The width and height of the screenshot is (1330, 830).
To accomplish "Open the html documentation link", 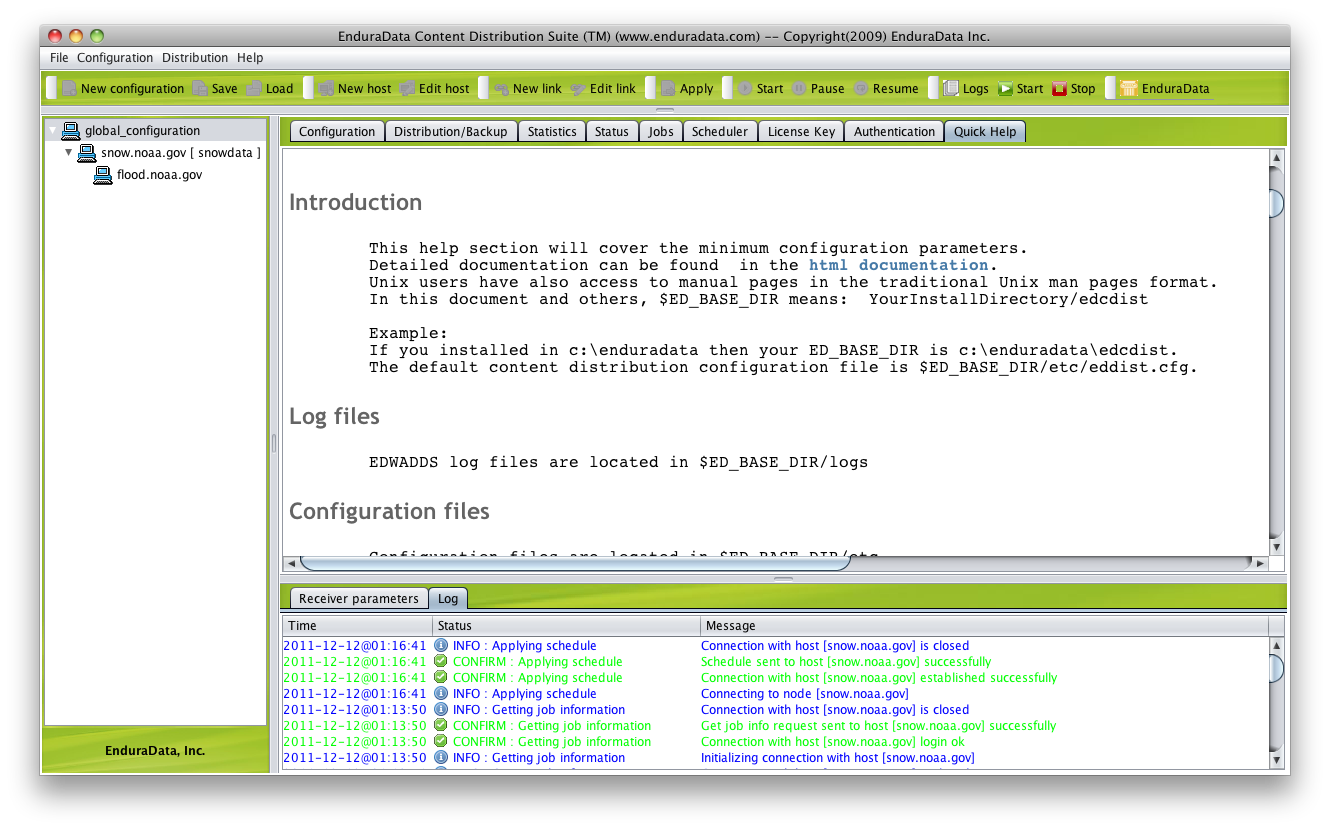I will (899, 265).
